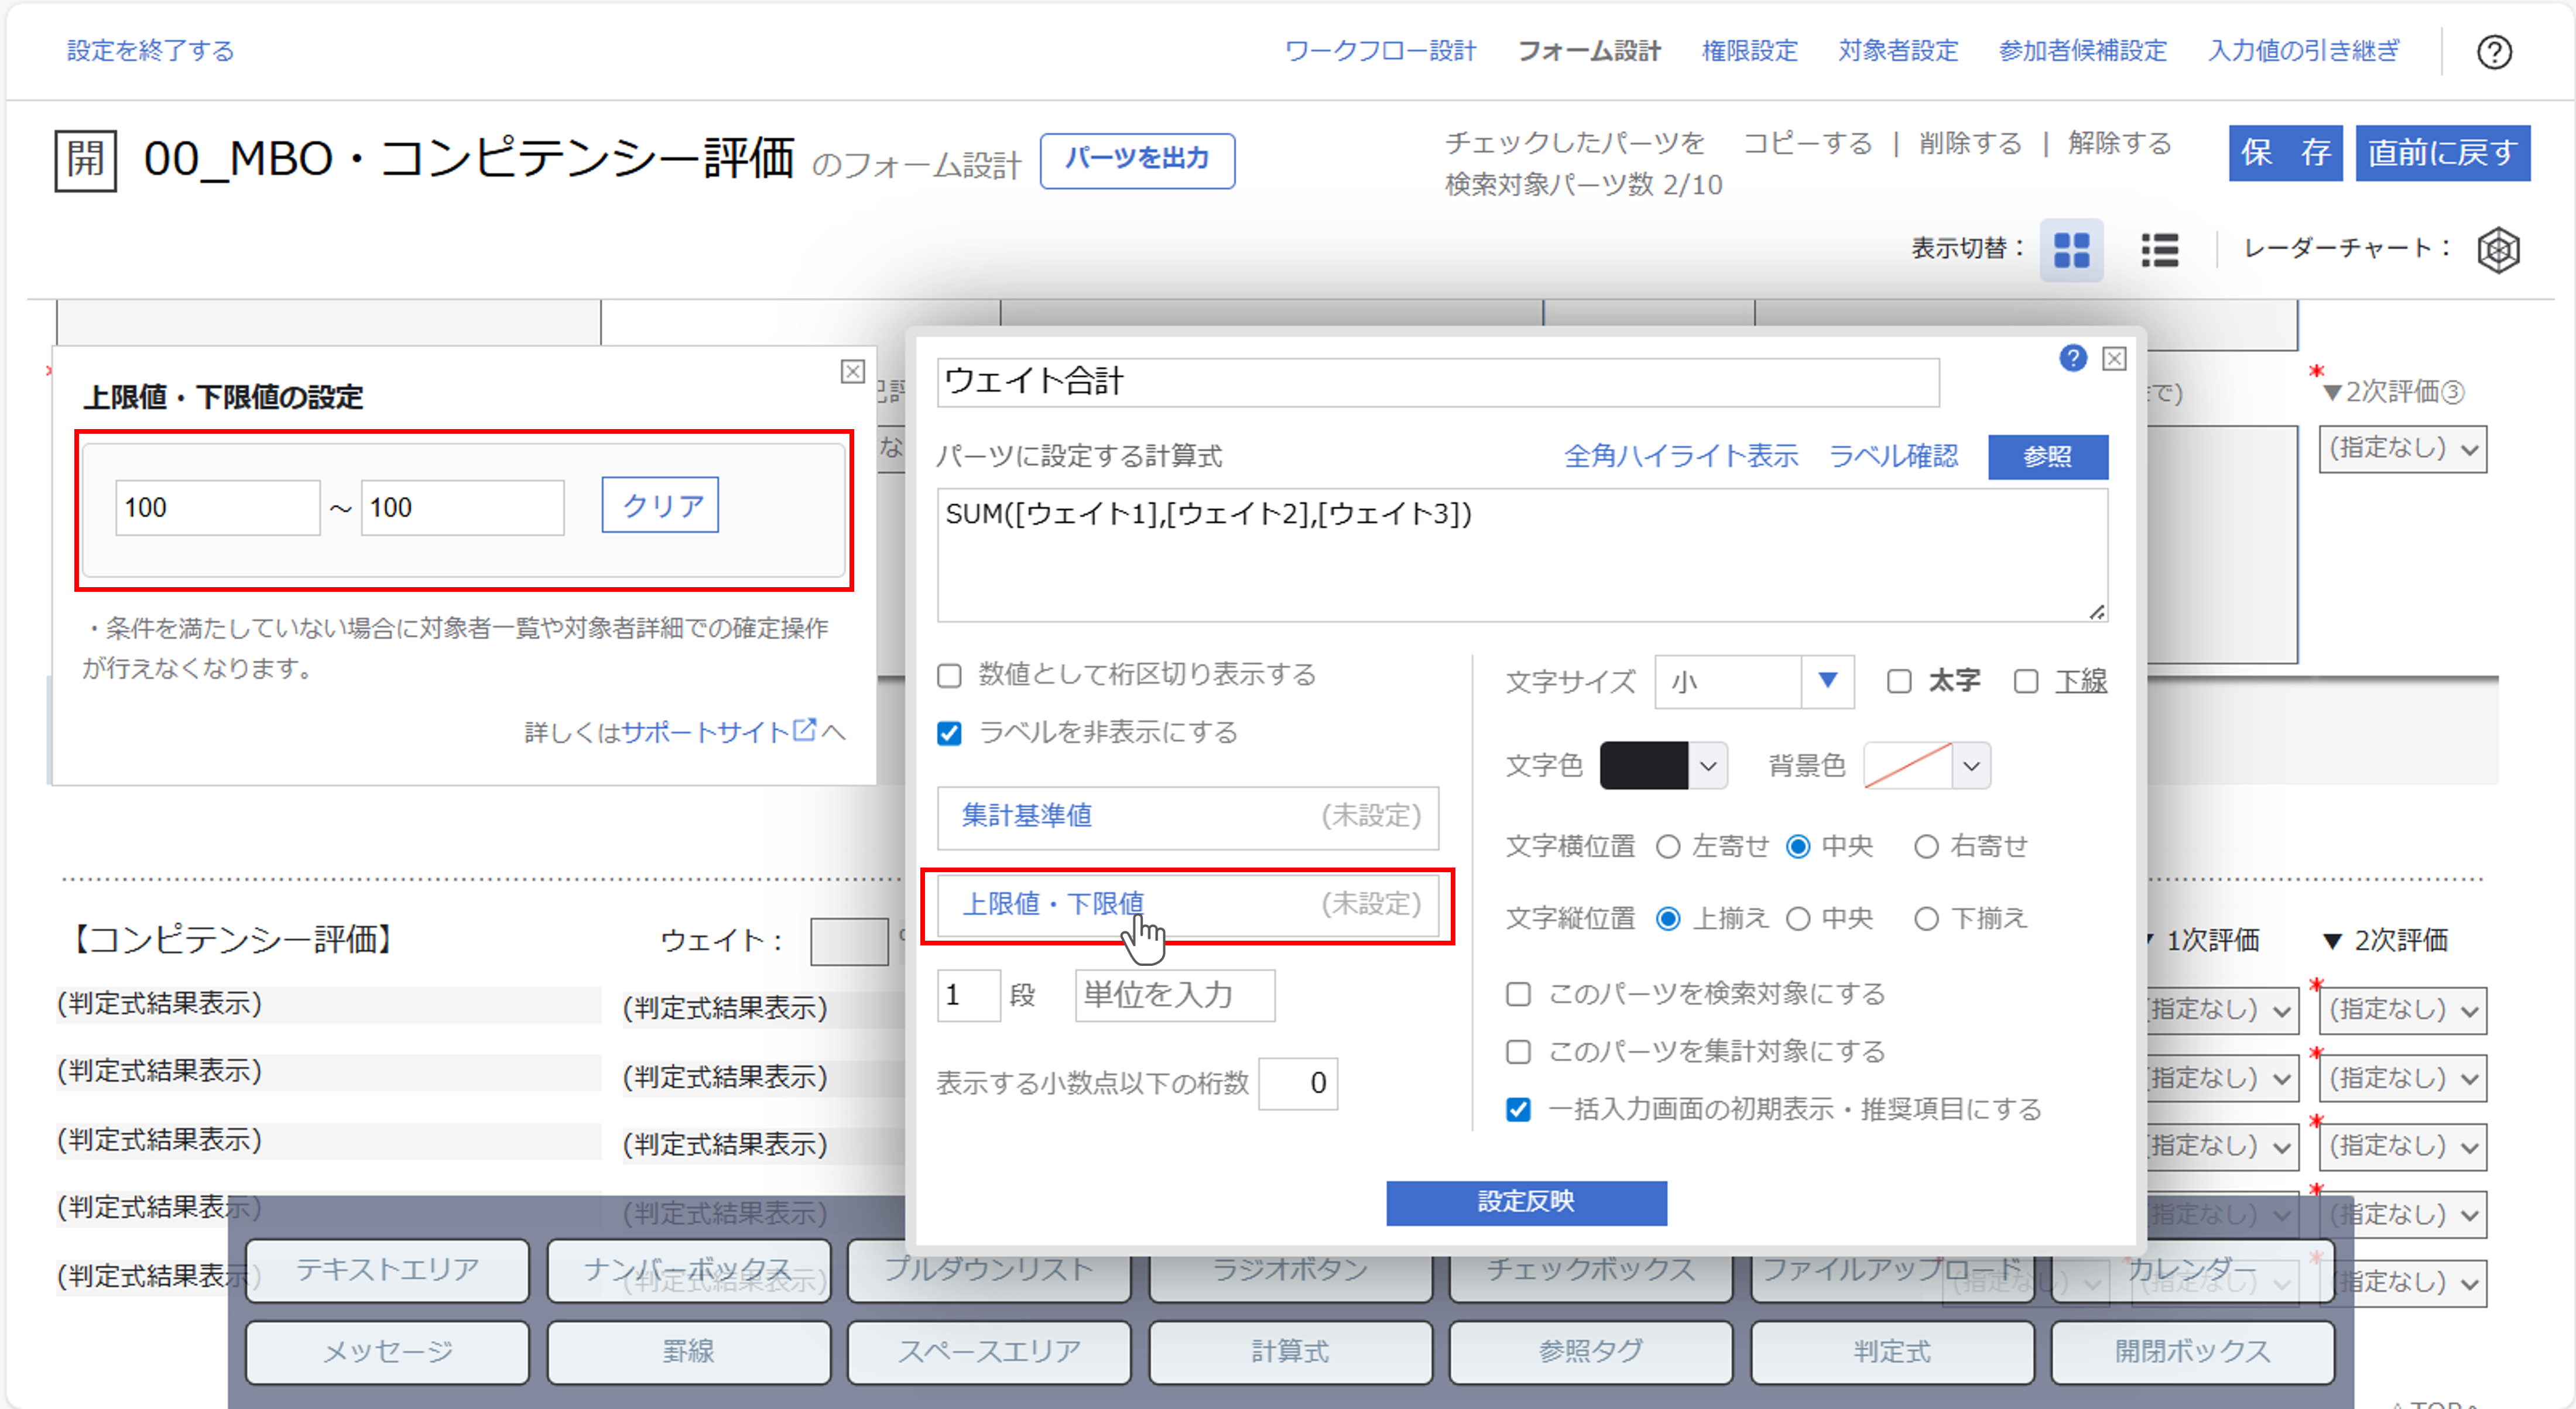Open the 背景色 dropdown arrow
2576x1409 pixels.
[x=1970, y=767]
